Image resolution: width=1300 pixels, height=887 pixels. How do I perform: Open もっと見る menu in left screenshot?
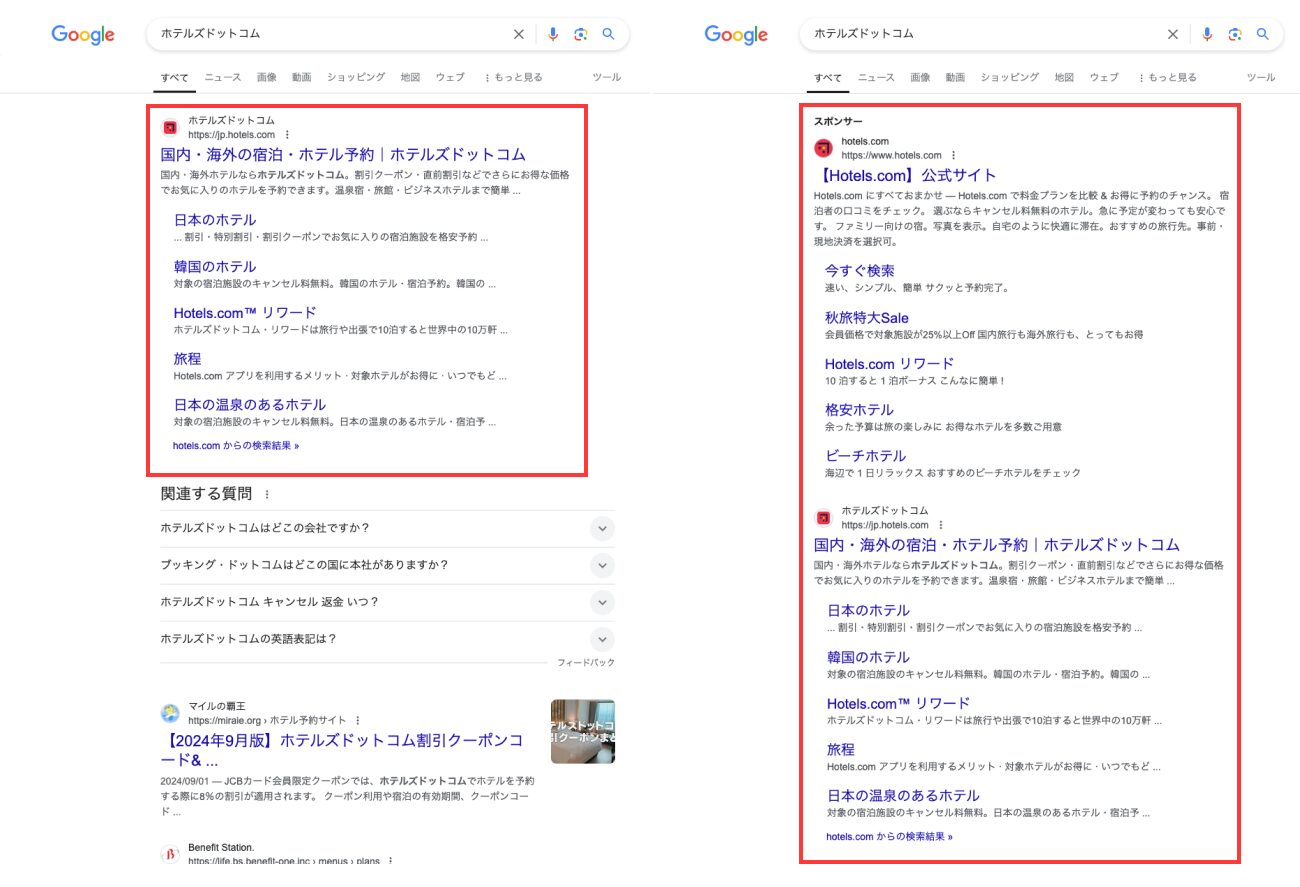[514, 77]
